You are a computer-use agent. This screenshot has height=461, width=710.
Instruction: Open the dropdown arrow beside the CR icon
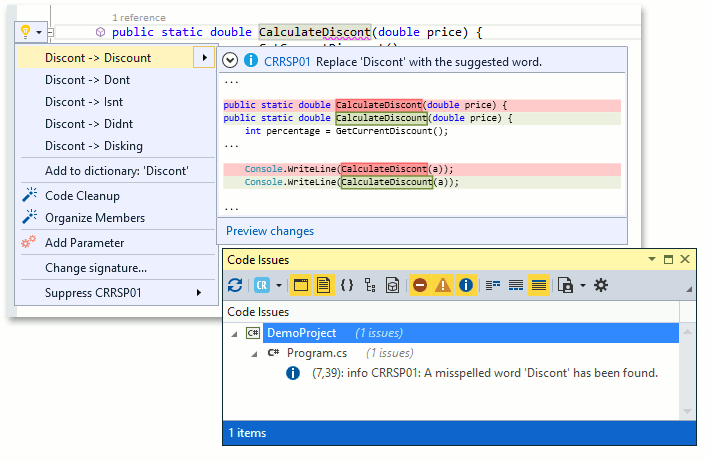(279, 285)
